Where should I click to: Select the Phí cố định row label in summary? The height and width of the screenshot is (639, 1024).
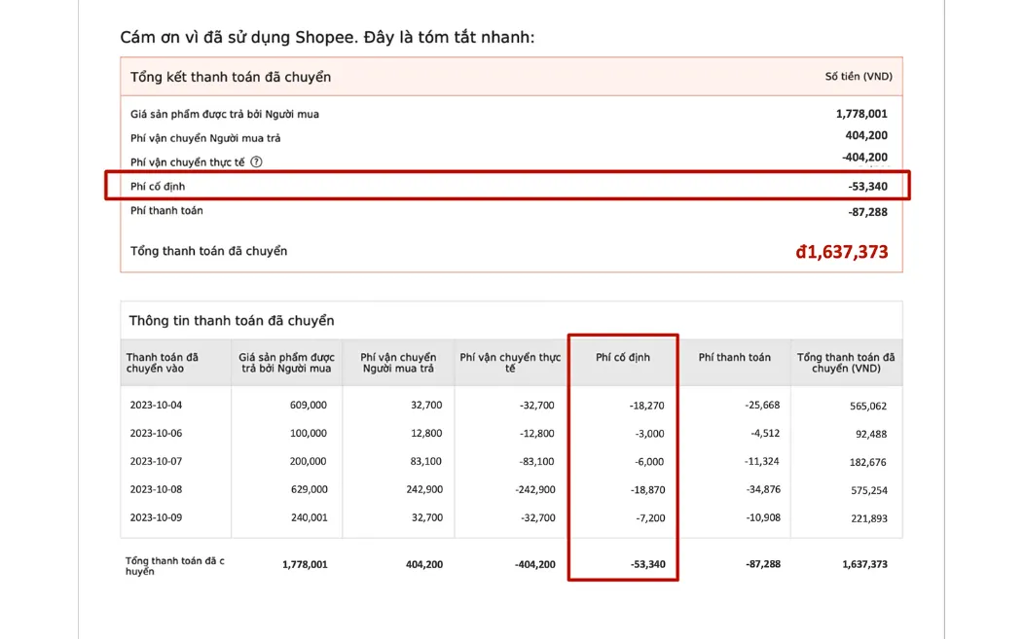158,187
